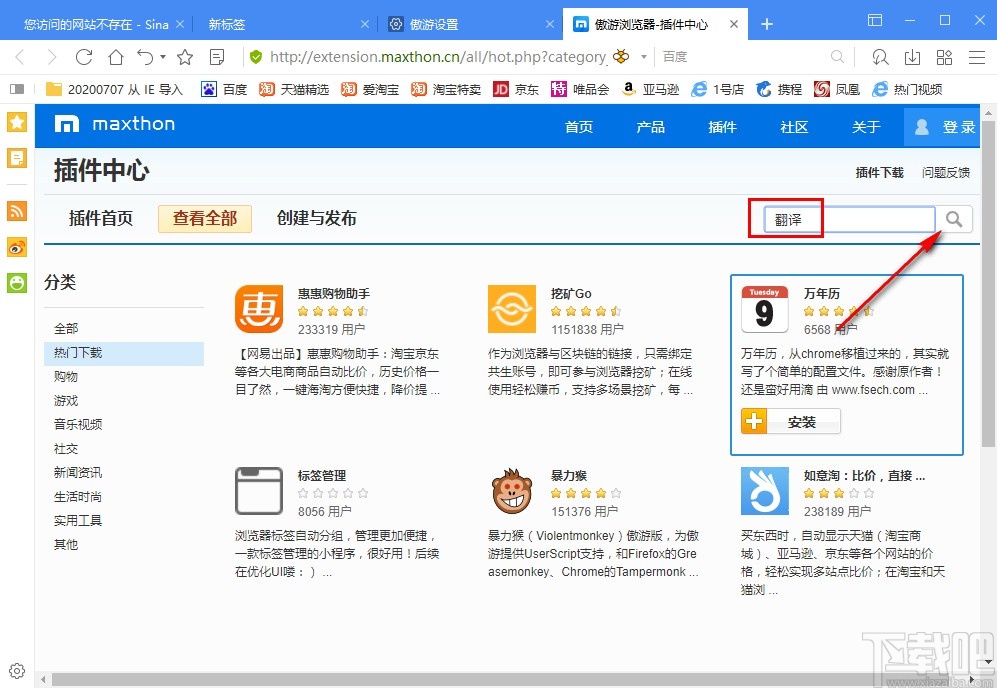Click the toolbar search magnifier icon
997x688 pixels.
837,57
